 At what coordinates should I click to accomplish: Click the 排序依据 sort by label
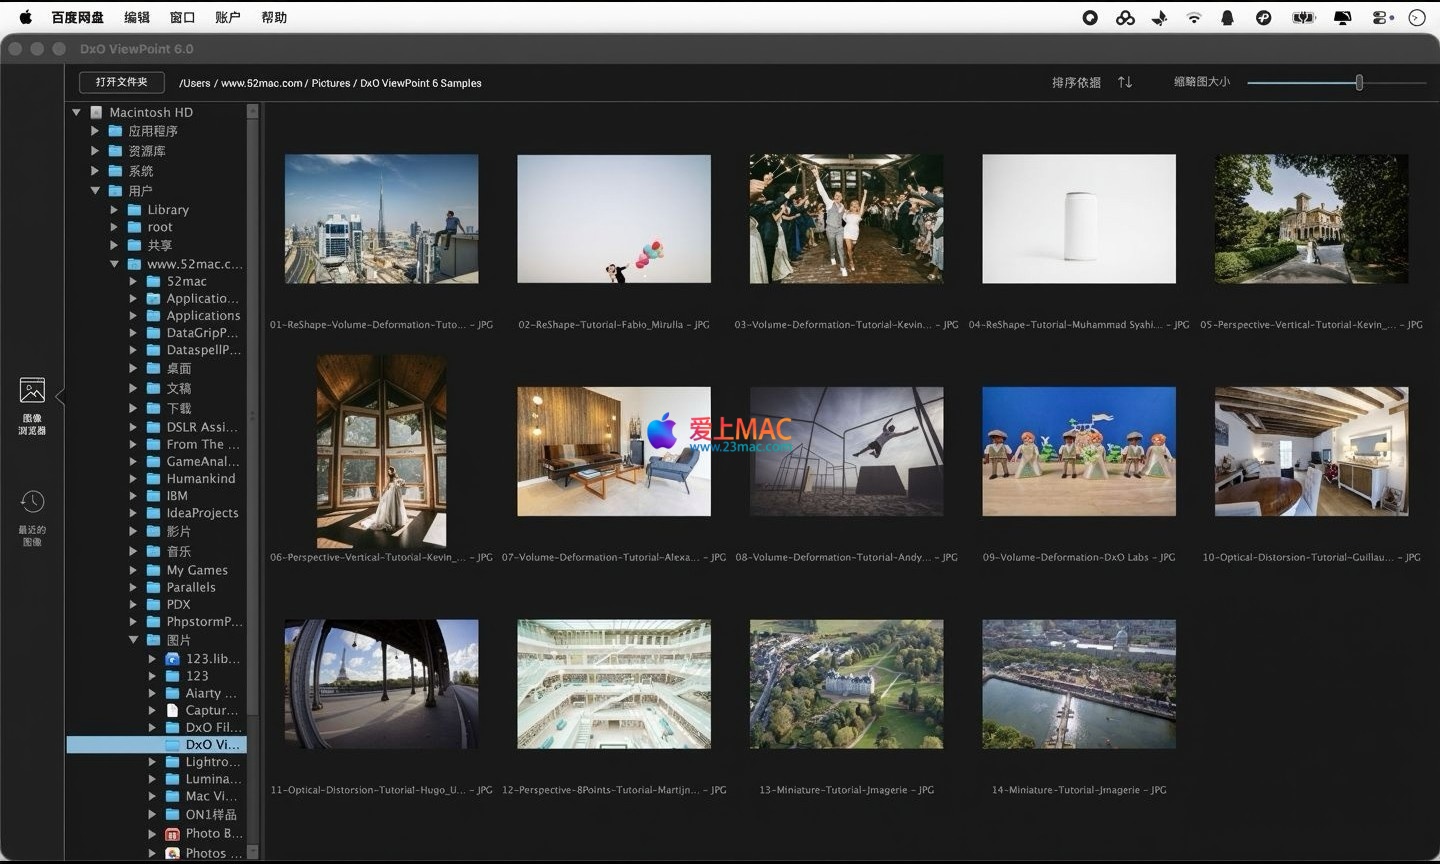[1076, 82]
